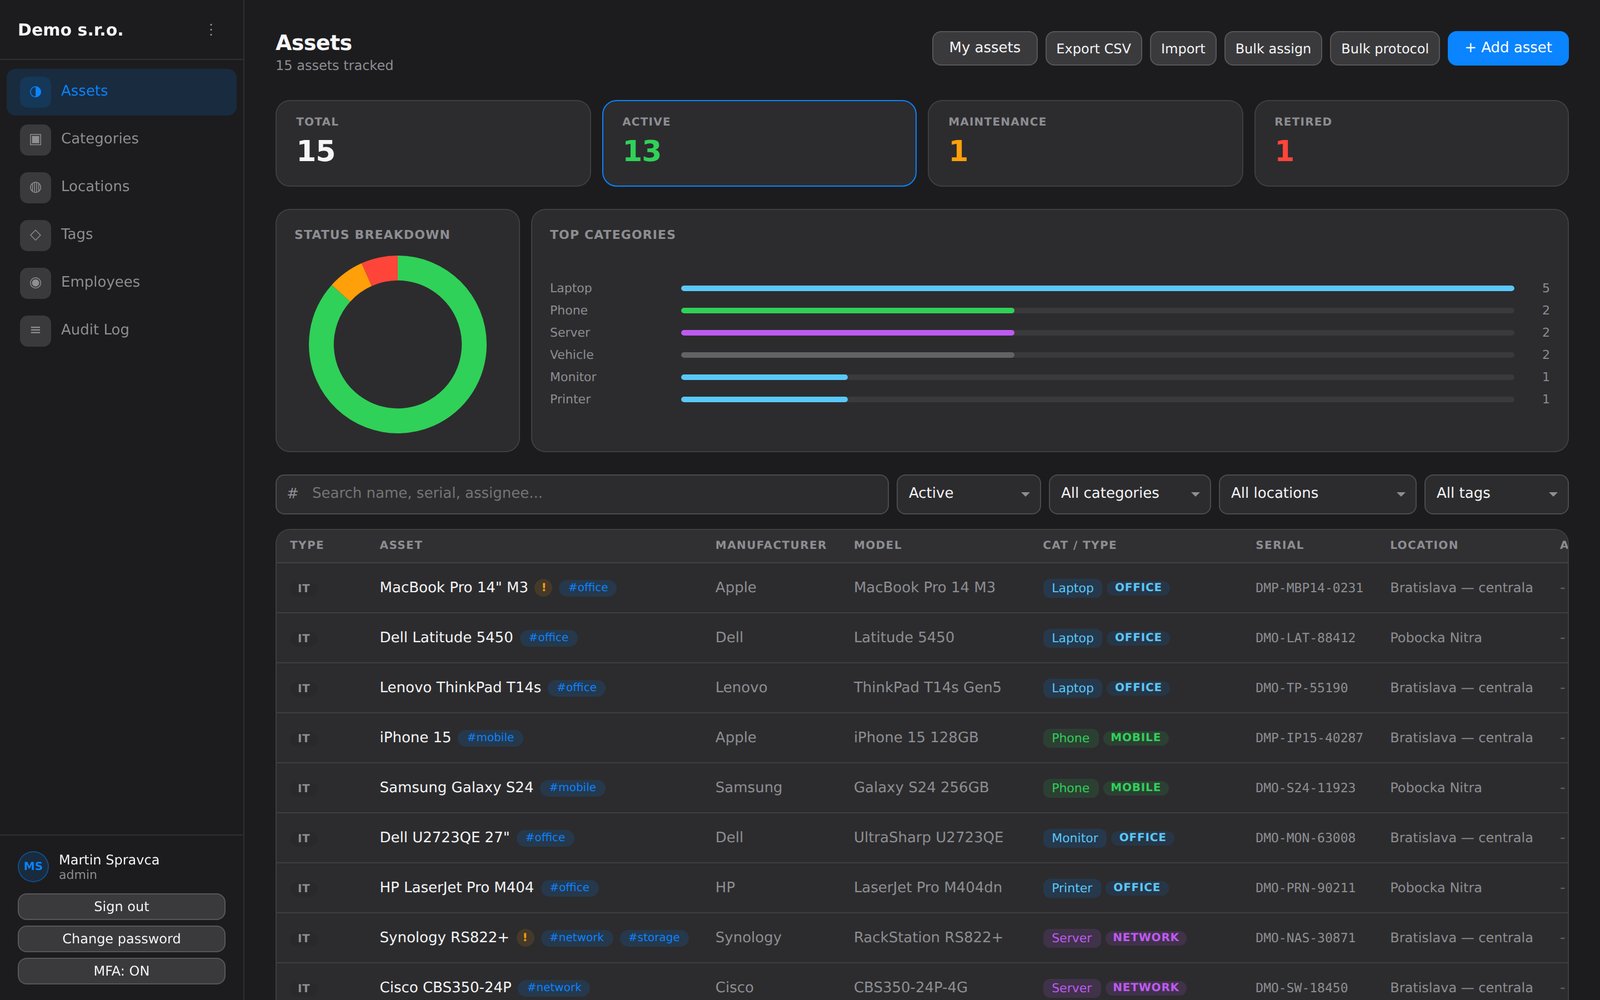Click Laptop badge in Lenovo ThinkPad row
1600x1000 pixels.
[1072, 688]
